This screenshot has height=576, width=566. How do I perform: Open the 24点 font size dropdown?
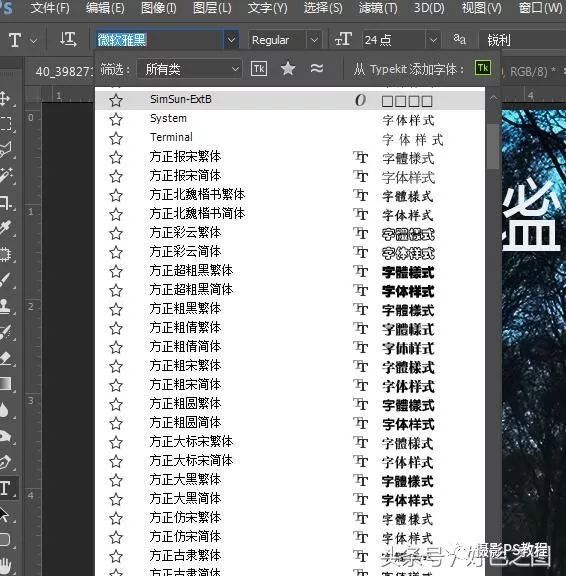(433, 40)
